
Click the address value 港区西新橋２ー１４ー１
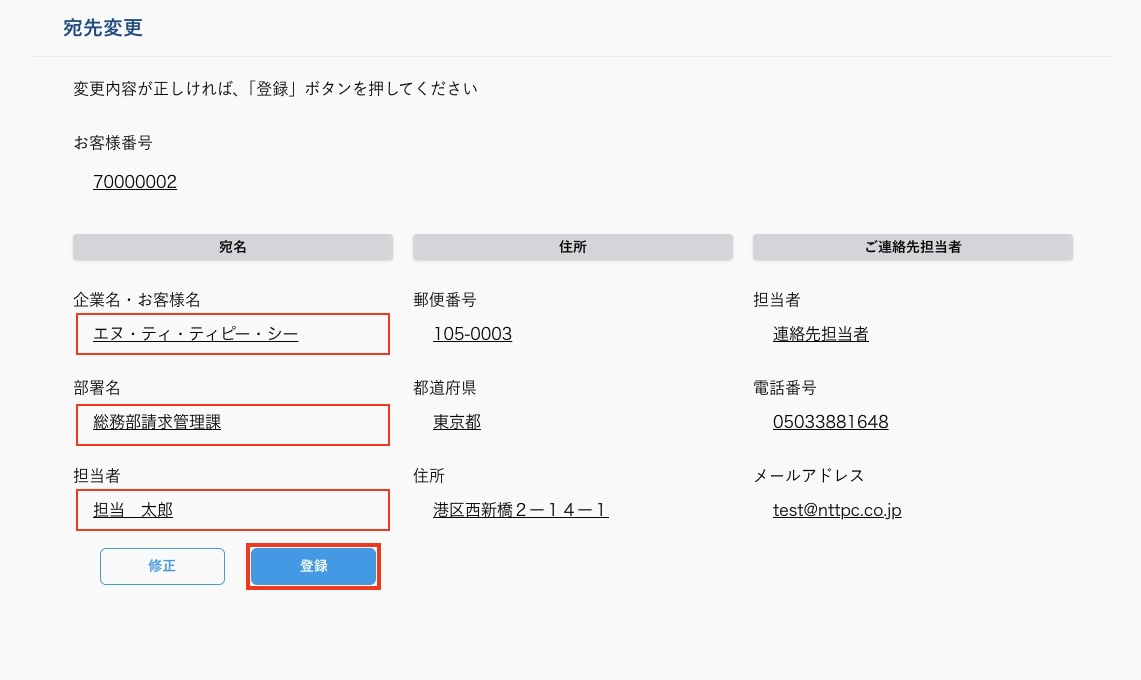point(521,510)
